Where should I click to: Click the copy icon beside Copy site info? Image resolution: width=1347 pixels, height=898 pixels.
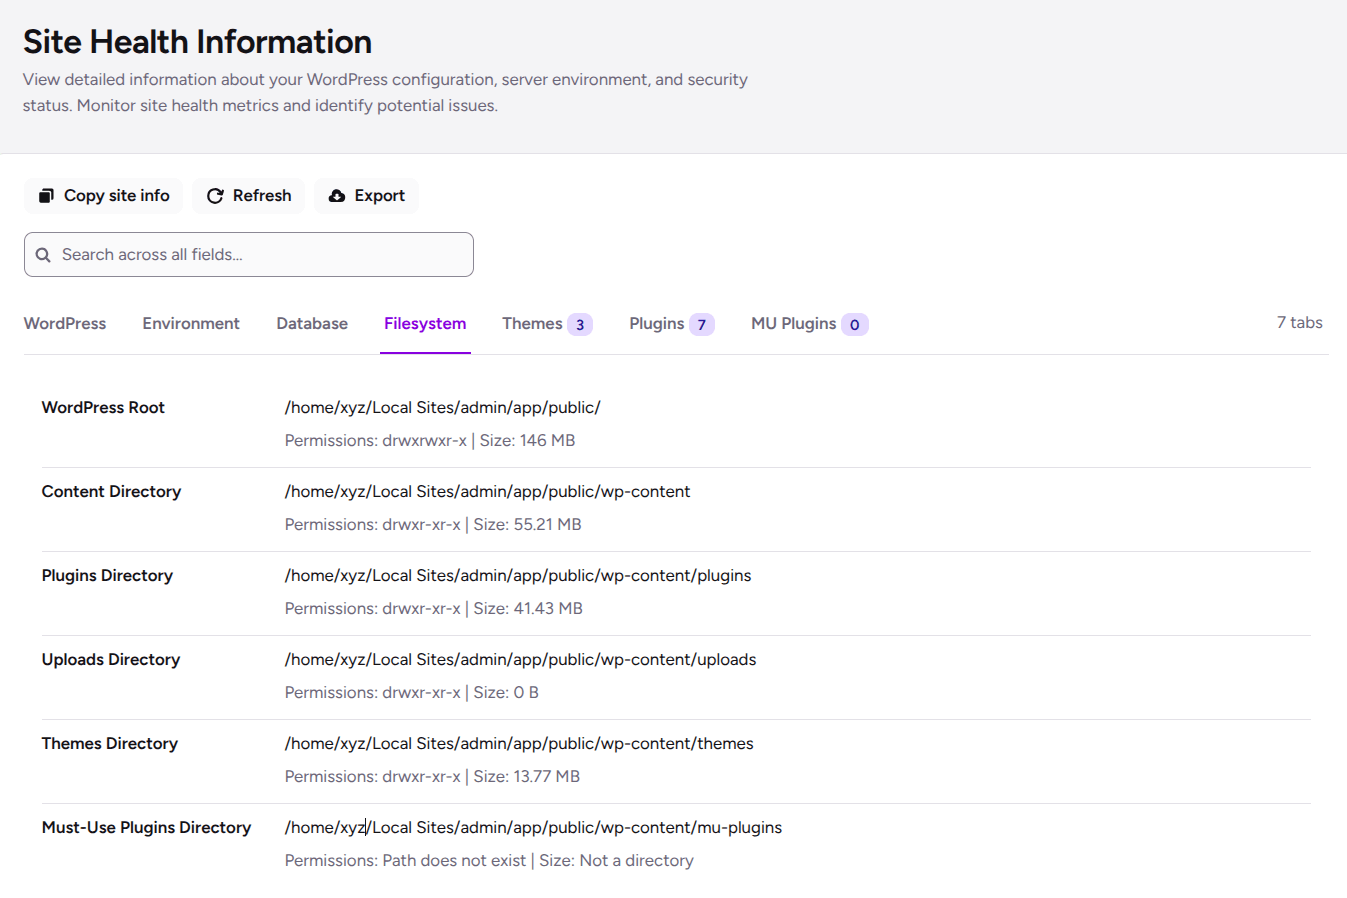[46, 196]
